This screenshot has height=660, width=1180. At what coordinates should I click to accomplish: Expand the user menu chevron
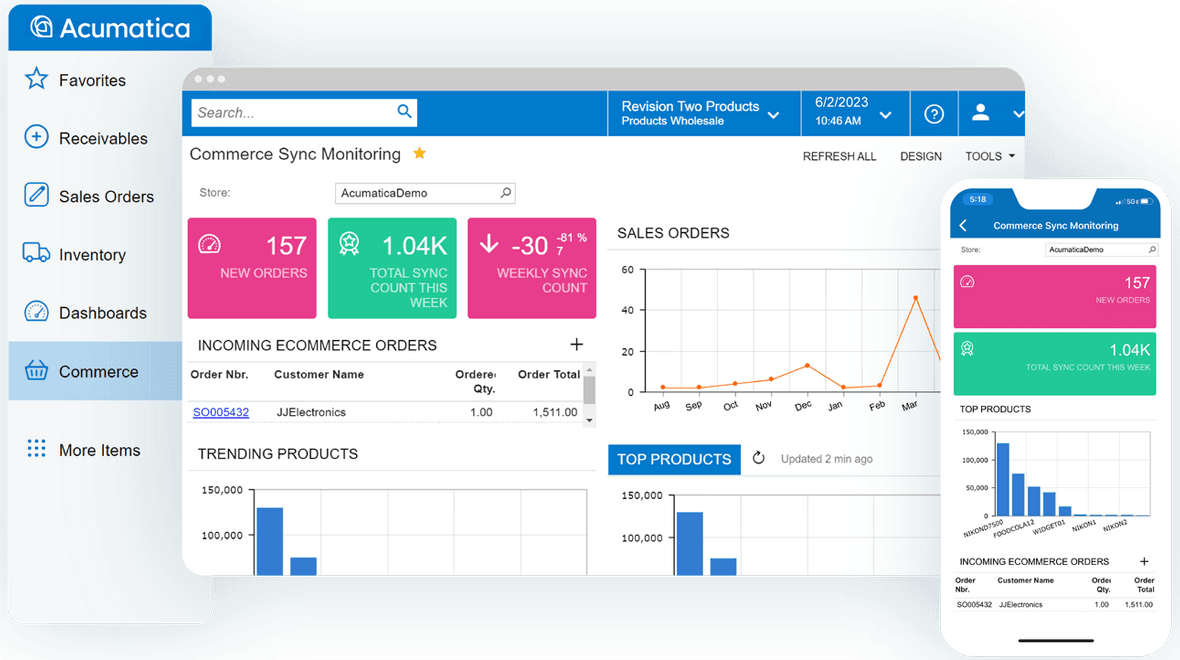click(1018, 114)
